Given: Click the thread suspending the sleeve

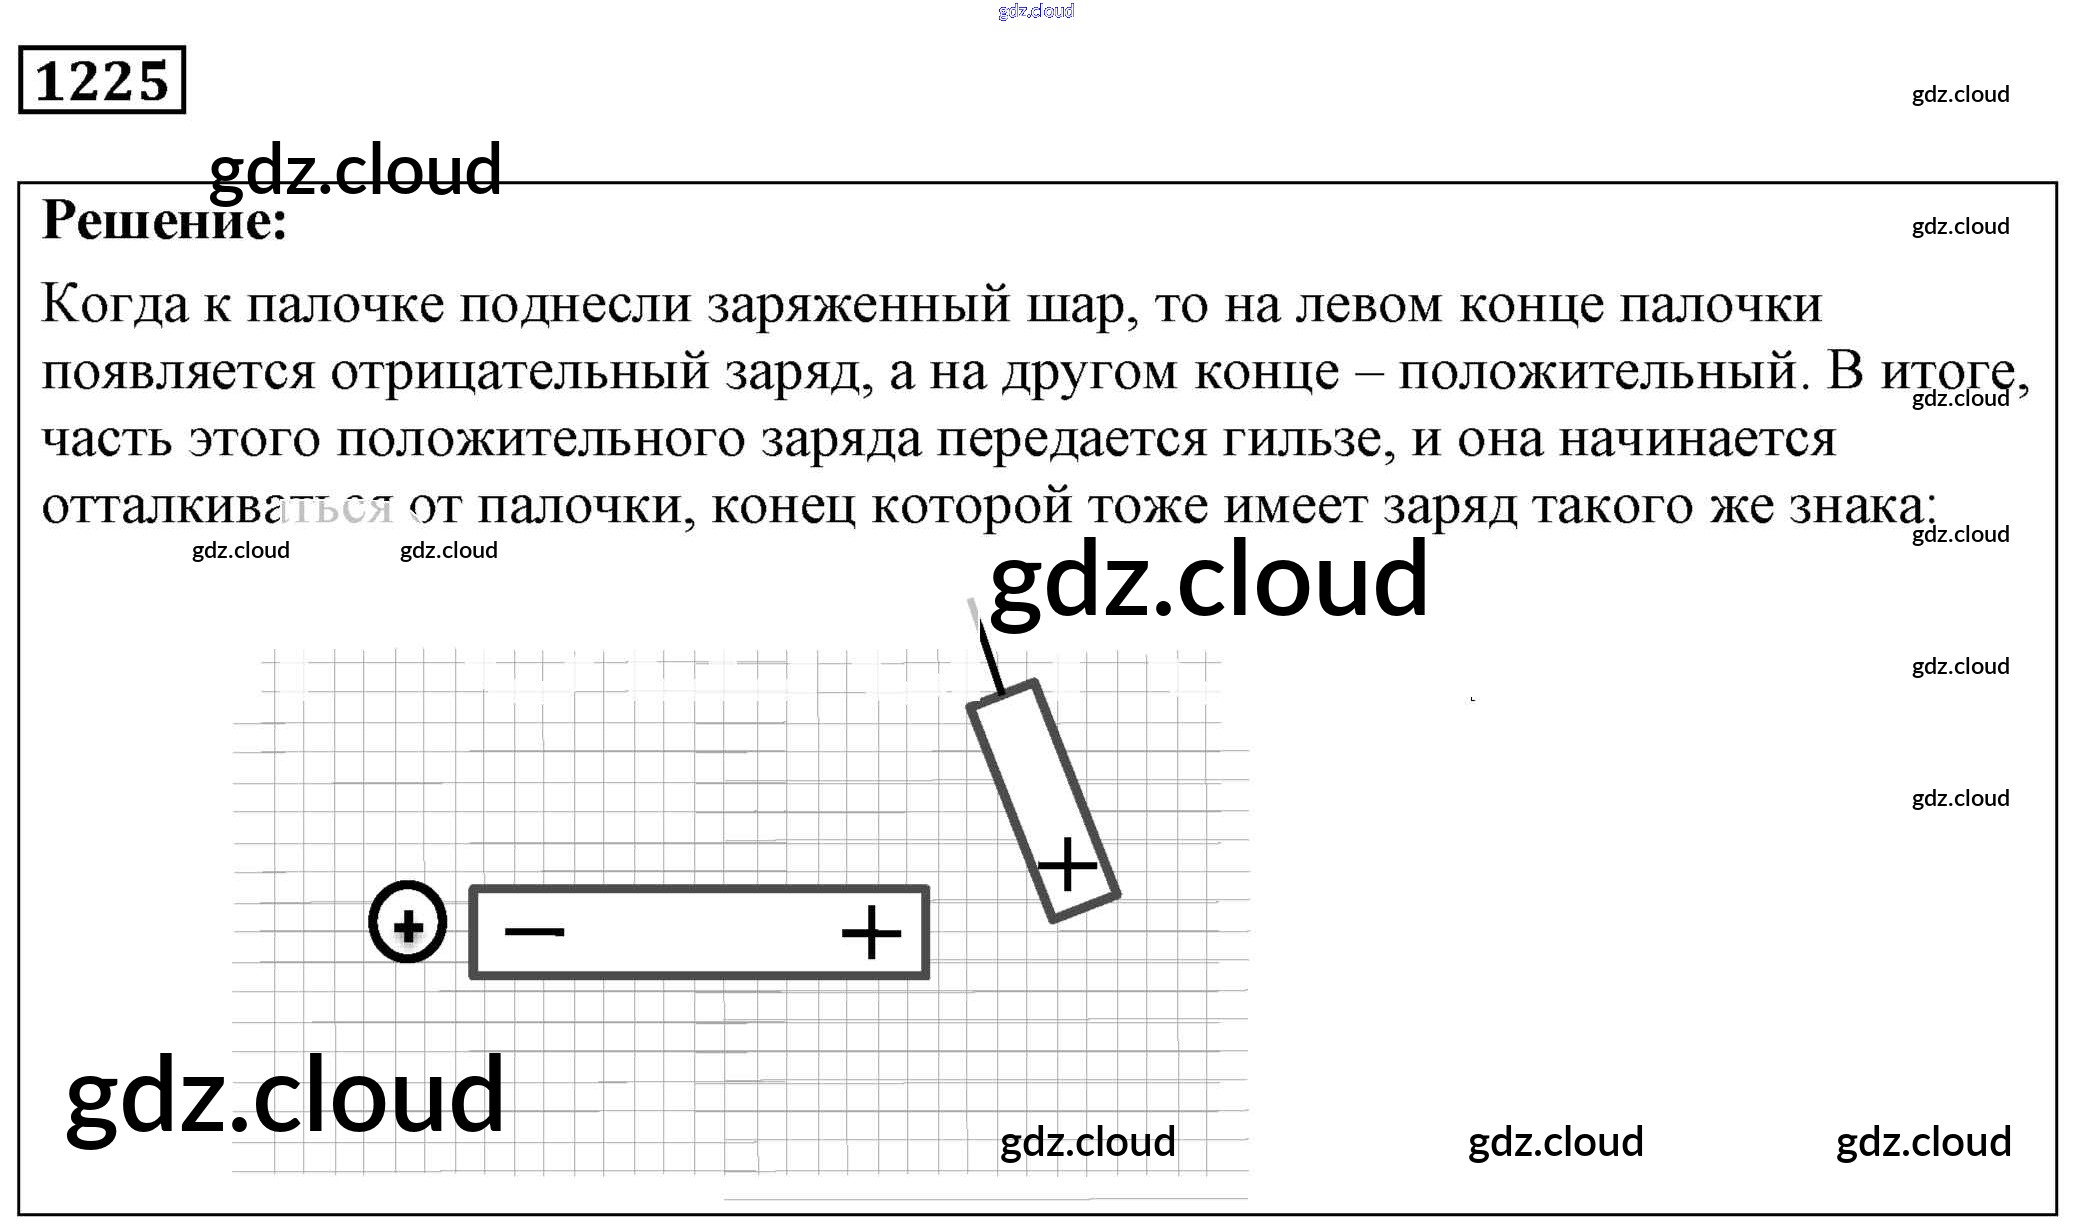Looking at the screenshot, I should tap(990, 655).
